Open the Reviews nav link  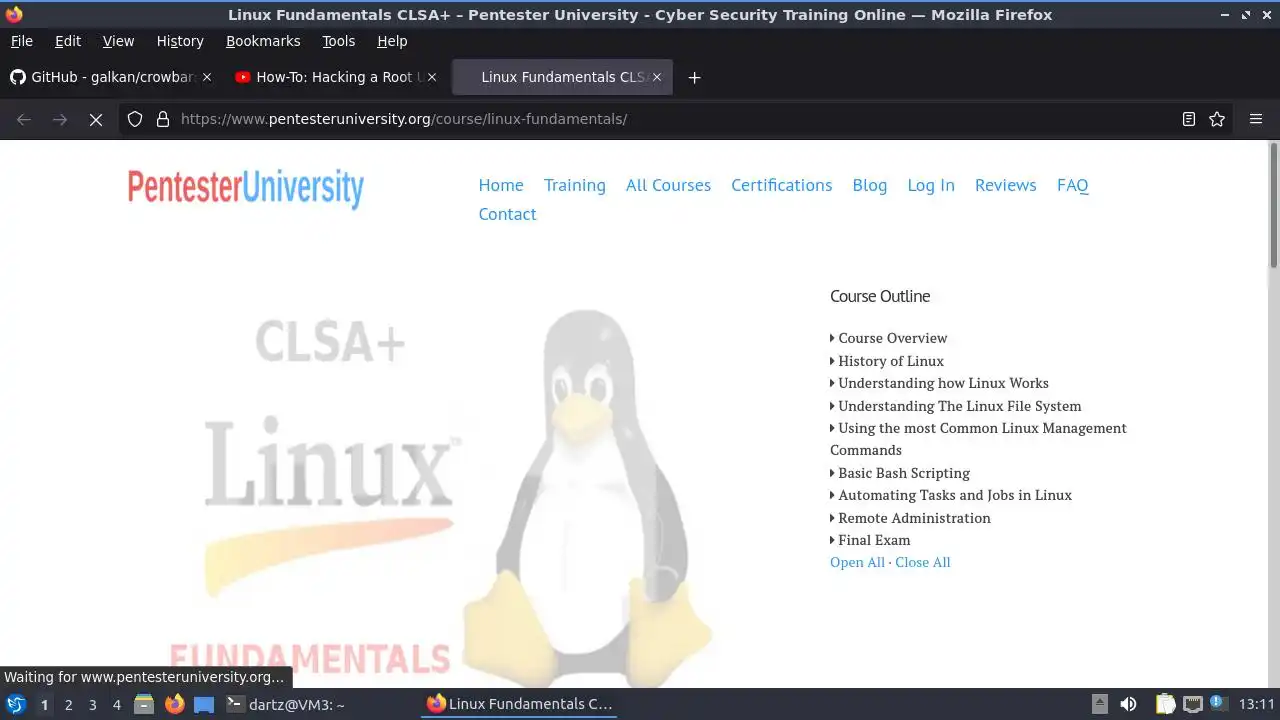click(1006, 185)
